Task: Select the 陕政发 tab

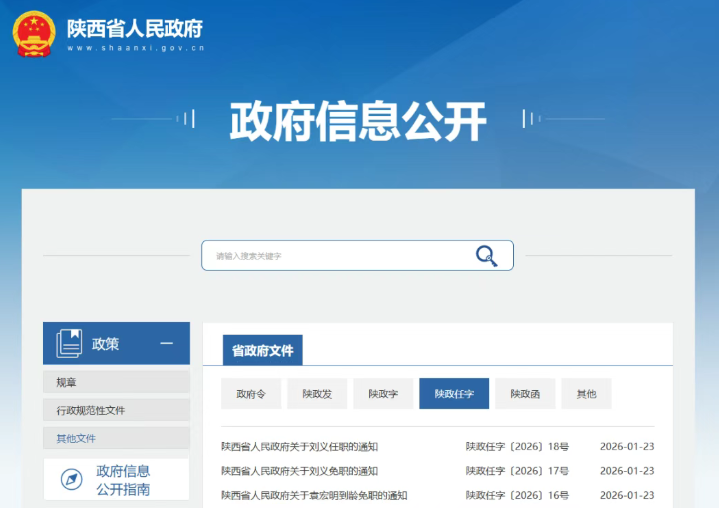Action: 317,394
